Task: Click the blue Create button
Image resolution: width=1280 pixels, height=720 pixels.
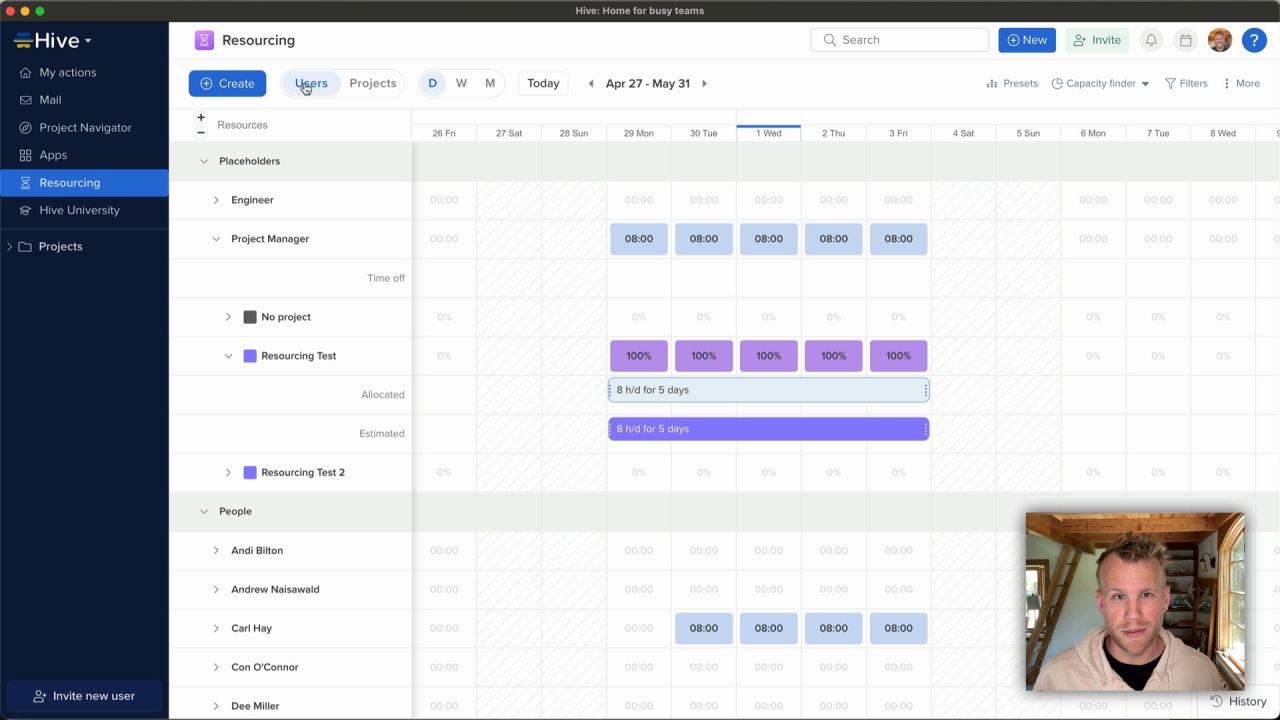Action: (x=227, y=83)
